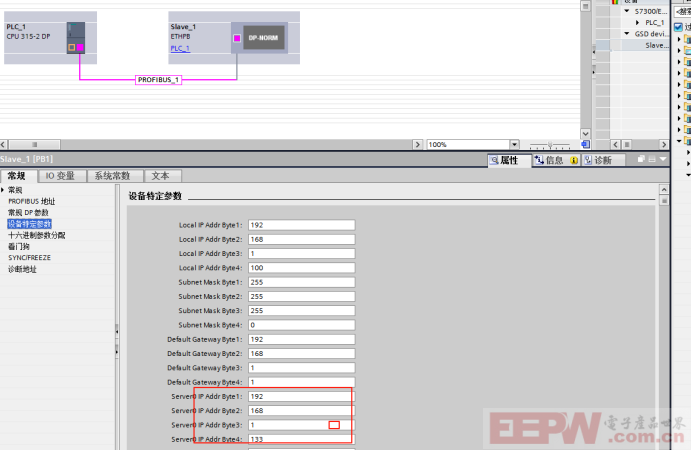The width and height of the screenshot is (691, 450).
Task: Open the 100% zoom level dropdown
Action: (514, 145)
